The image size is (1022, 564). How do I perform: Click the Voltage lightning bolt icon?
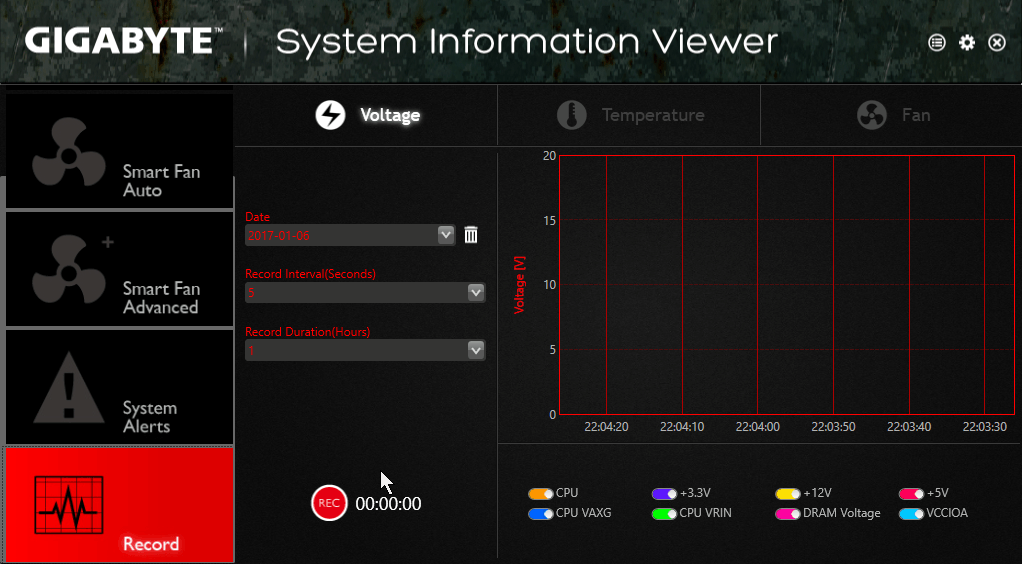click(330, 115)
